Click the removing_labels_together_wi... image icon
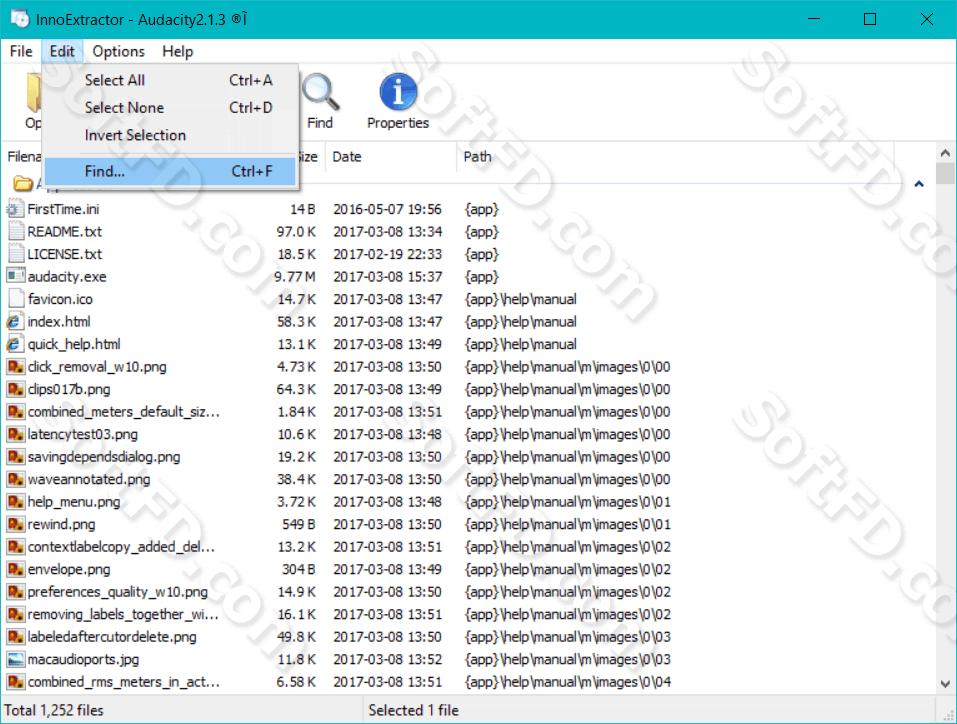The height and width of the screenshot is (724, 957). tap(15, 615)
